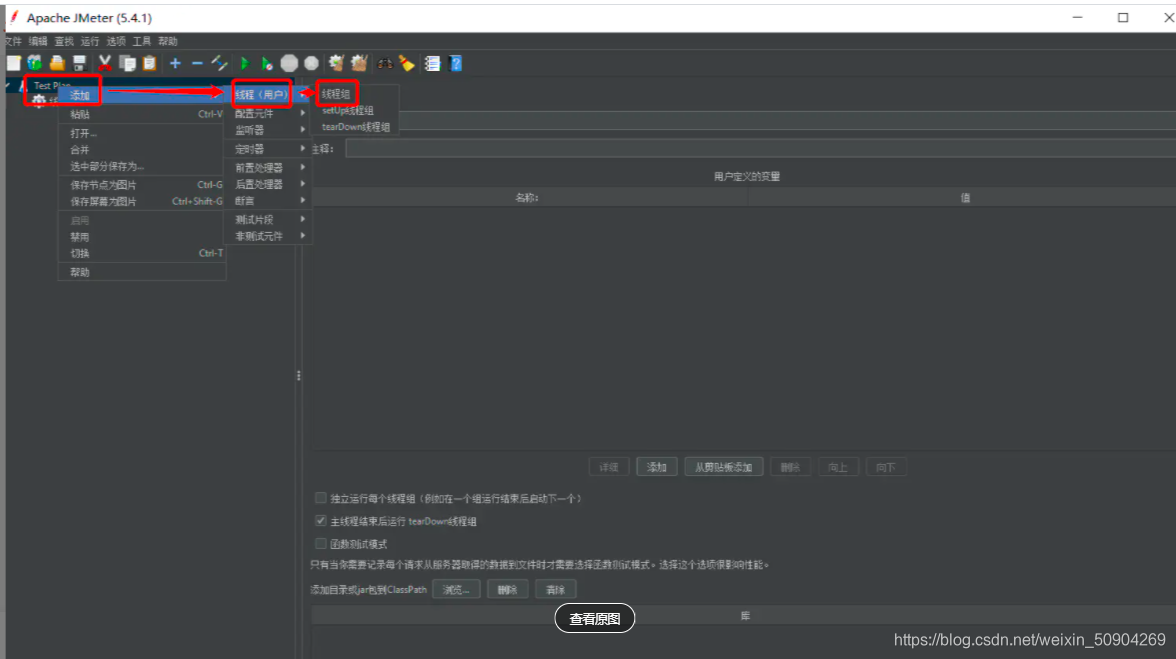The width and height of the screenshot is (1176, 659).
Task: Click into the 注释 comment field
Action: (x=760, y=148)
